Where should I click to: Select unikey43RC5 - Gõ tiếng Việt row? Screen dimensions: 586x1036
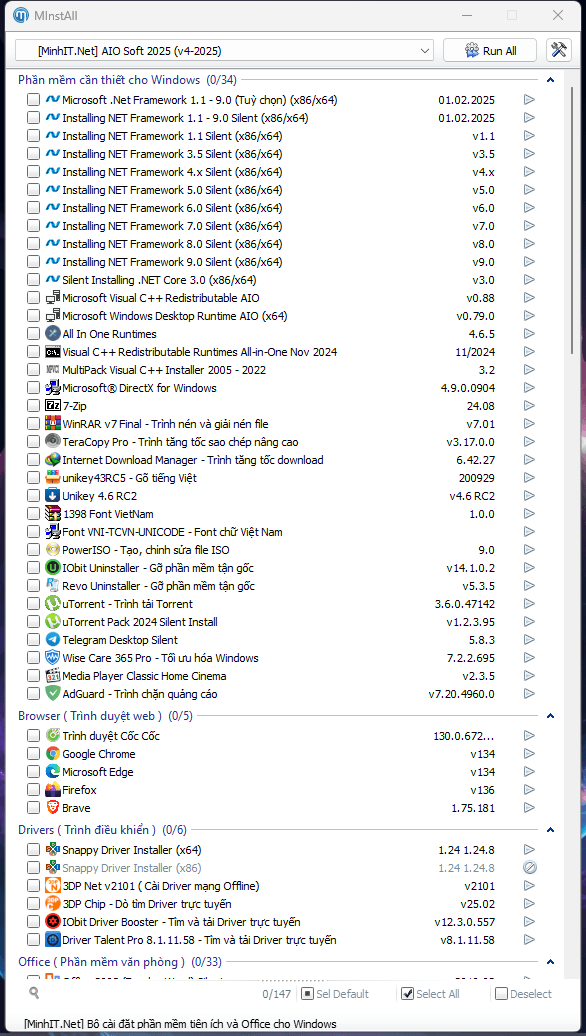click(x=129, y=478)
